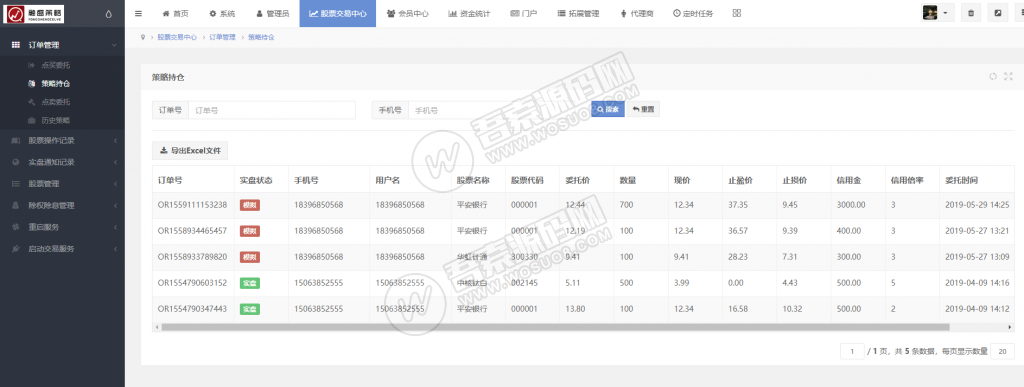Screen dimensions: 1024x387
Task: Select 历史策略 in the sidebar
Action: click(x=56, y=120)
